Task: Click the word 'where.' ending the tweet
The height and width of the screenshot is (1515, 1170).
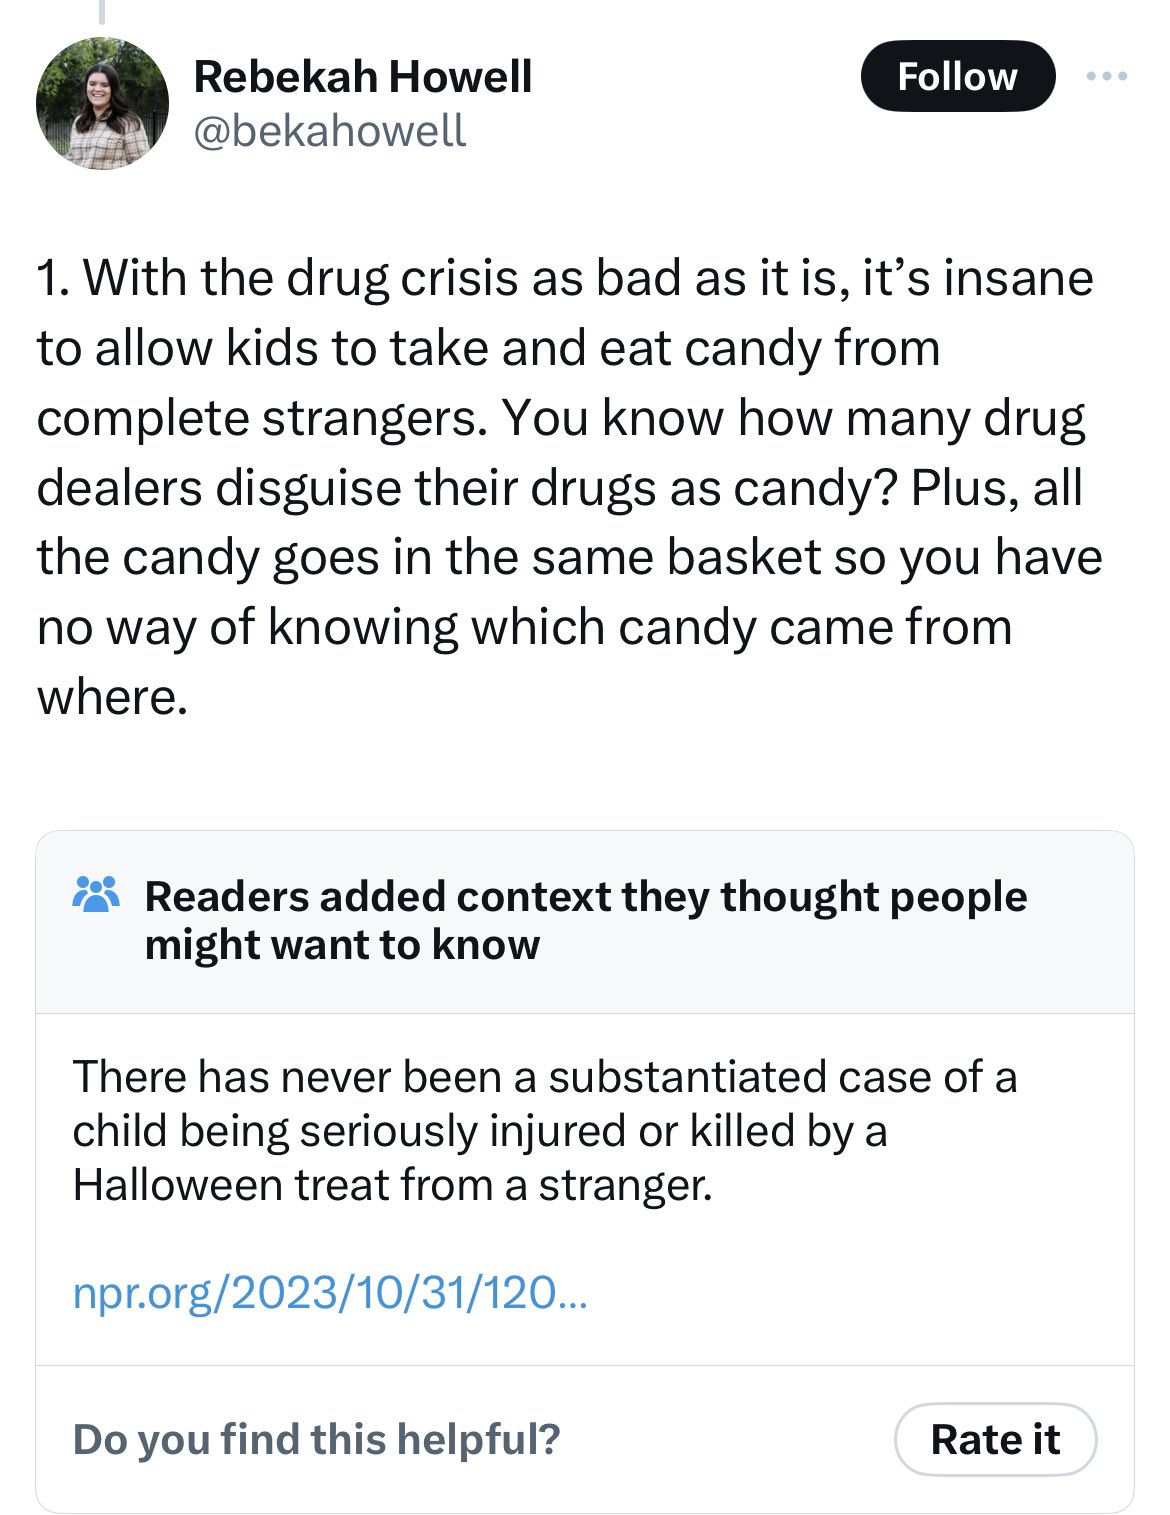Action: pos(112,697)
